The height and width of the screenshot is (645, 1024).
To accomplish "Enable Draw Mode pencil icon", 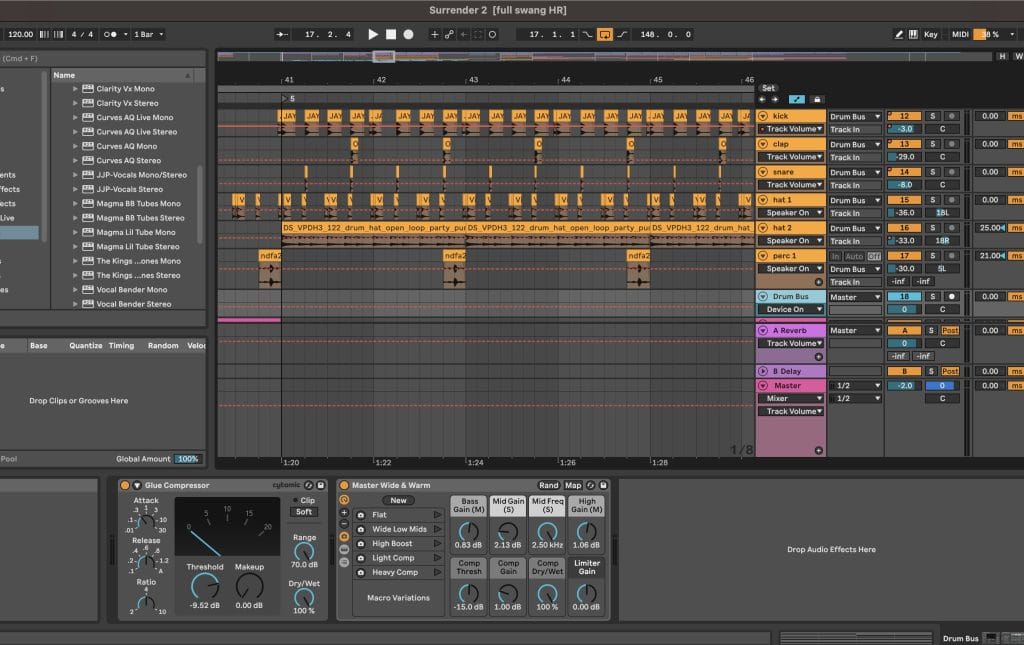I will tap(898, 34).
